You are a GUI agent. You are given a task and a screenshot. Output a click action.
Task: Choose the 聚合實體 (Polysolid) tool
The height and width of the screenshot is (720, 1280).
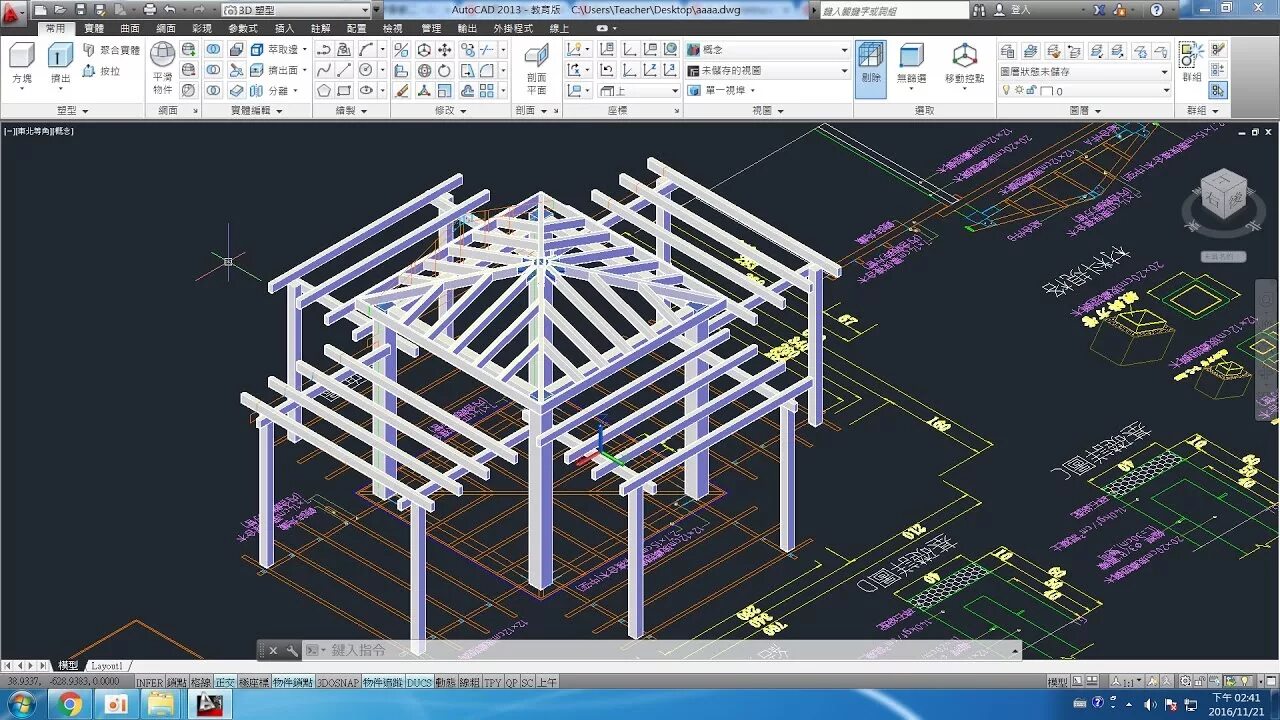coord(112,50)
